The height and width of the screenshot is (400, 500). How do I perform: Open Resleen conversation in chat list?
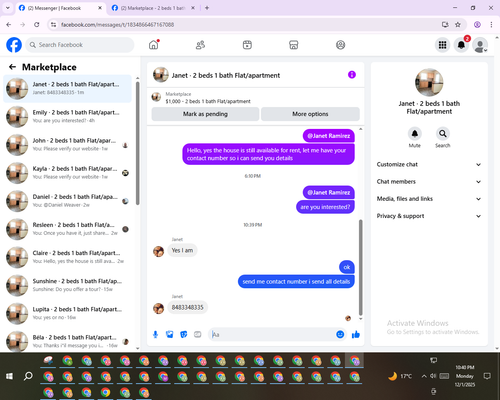coord(67,229)
